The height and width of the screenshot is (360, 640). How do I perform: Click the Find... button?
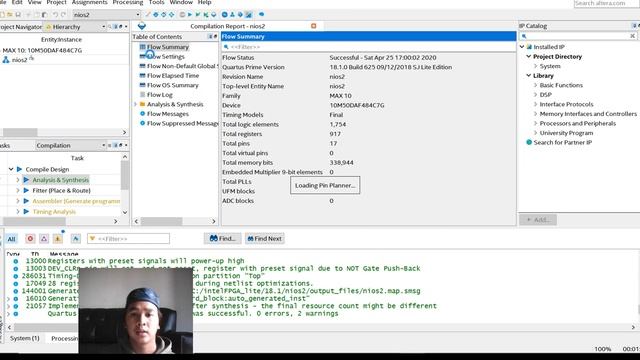[x=222, y=238]
